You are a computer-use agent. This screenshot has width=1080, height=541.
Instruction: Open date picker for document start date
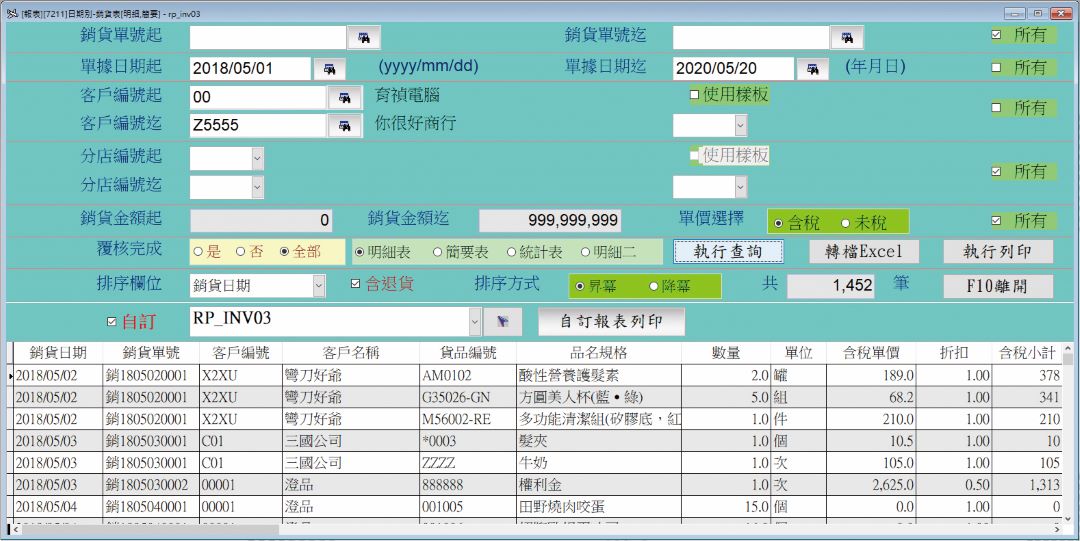click(330, 69)
